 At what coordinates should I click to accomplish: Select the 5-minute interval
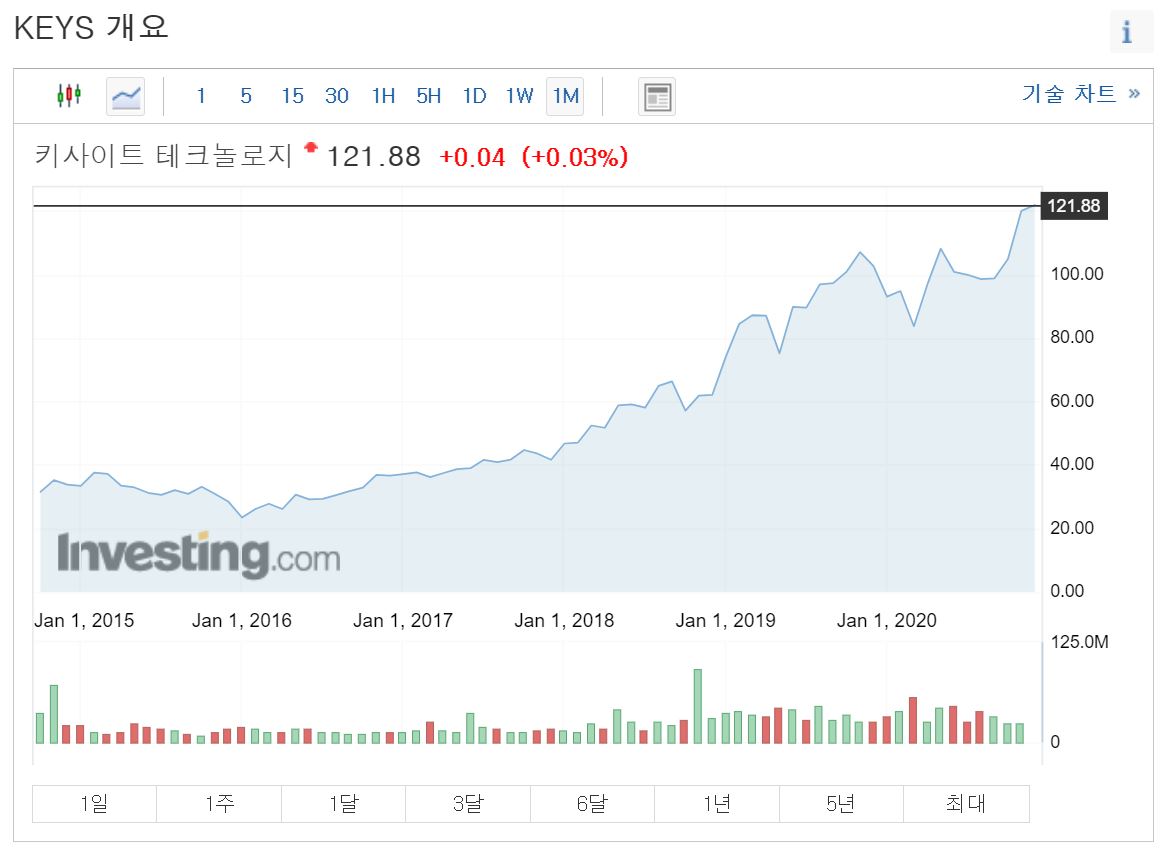[x=246, y=96]
